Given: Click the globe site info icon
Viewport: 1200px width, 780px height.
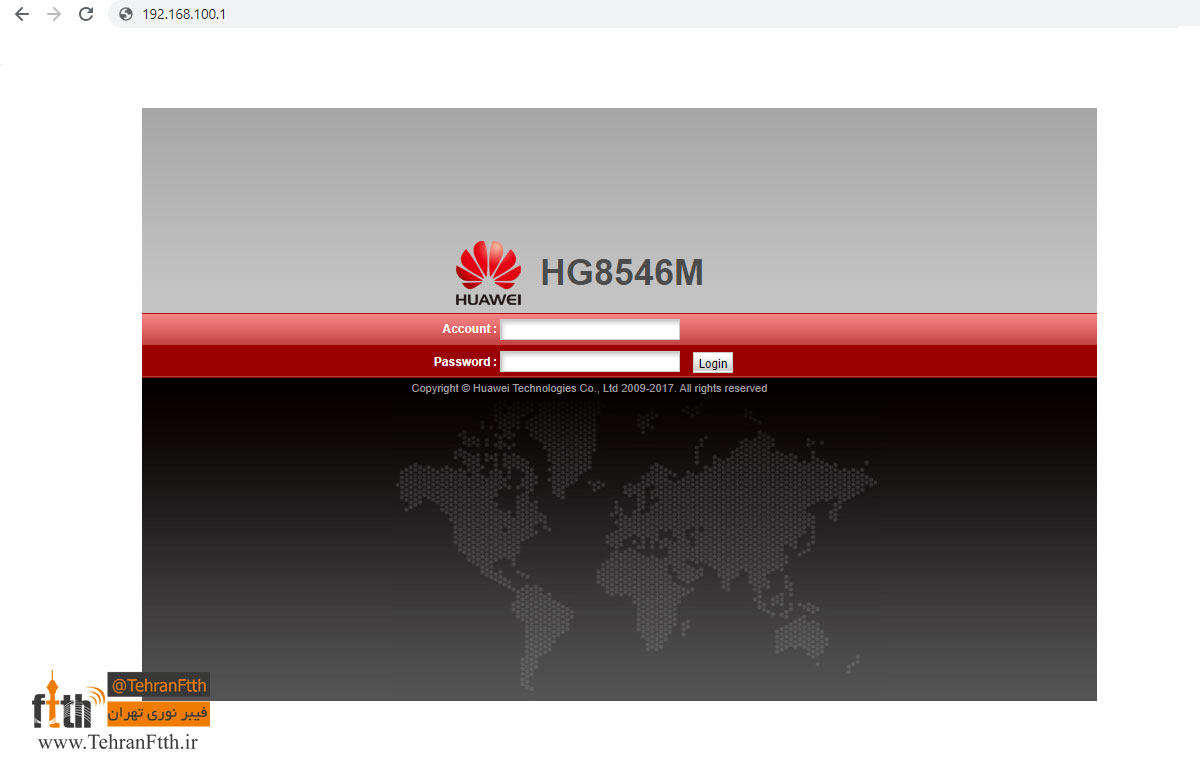Looking at the screenshot, I should pos(125,14).
